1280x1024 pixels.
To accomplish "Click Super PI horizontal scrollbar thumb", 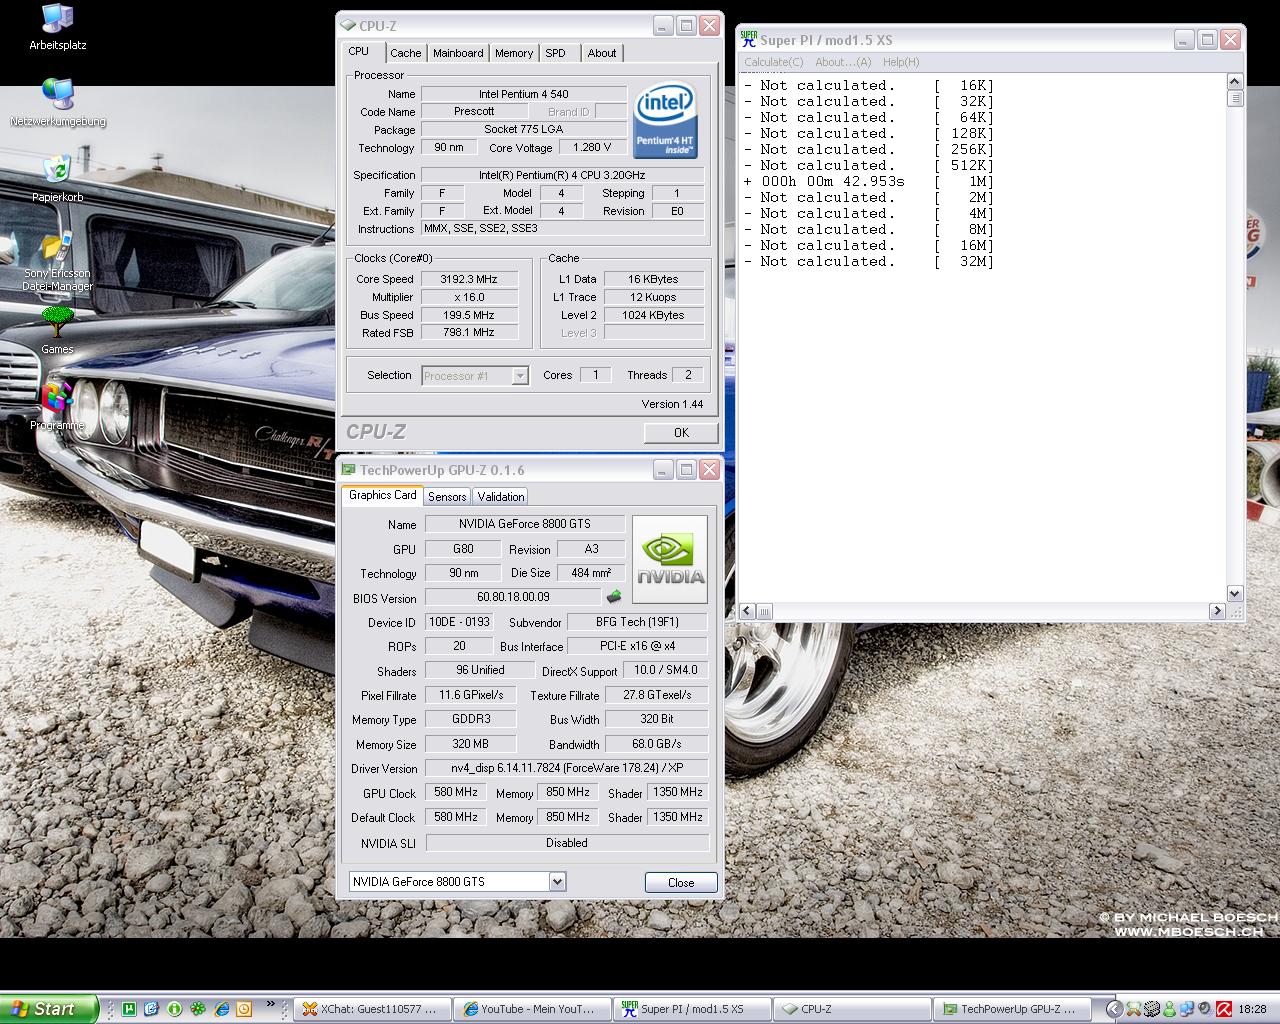I will 764,611.
